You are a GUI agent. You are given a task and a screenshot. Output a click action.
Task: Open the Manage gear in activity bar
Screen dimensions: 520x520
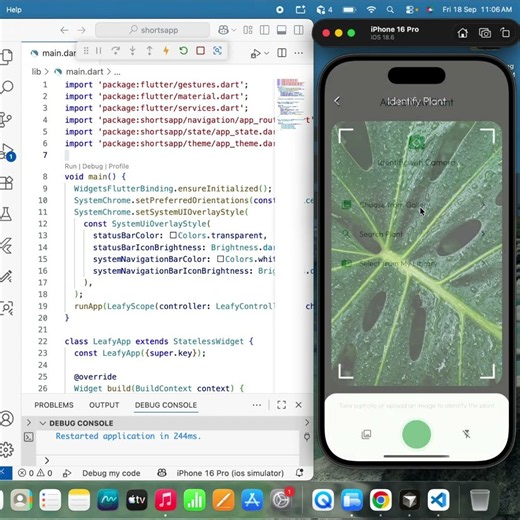click(x=7, y=450)
